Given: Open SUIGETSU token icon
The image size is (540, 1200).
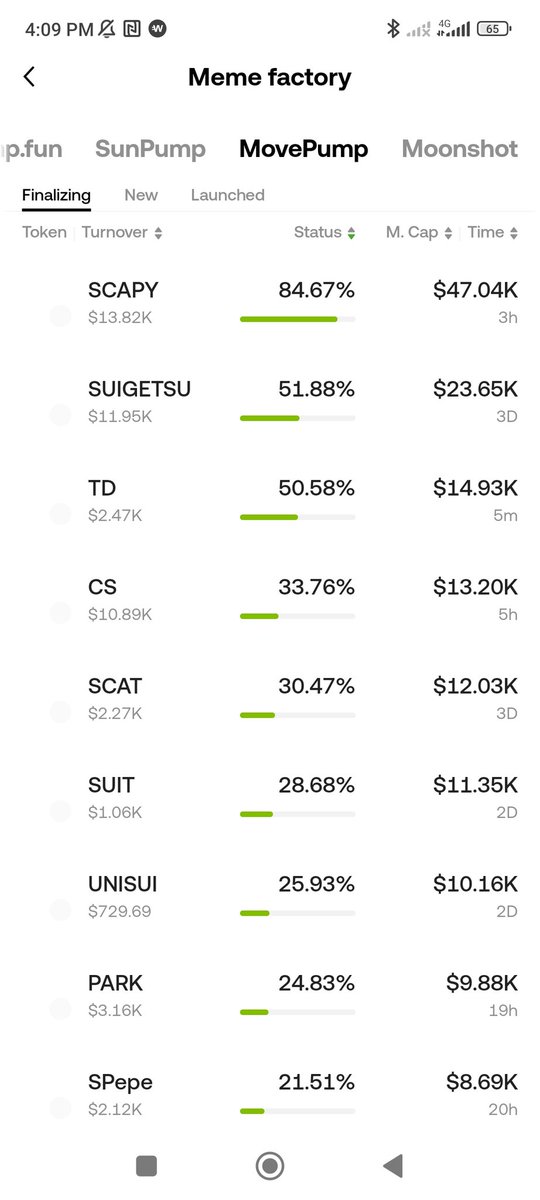Looking at the screenshot, I should click(x=60, y=415).
